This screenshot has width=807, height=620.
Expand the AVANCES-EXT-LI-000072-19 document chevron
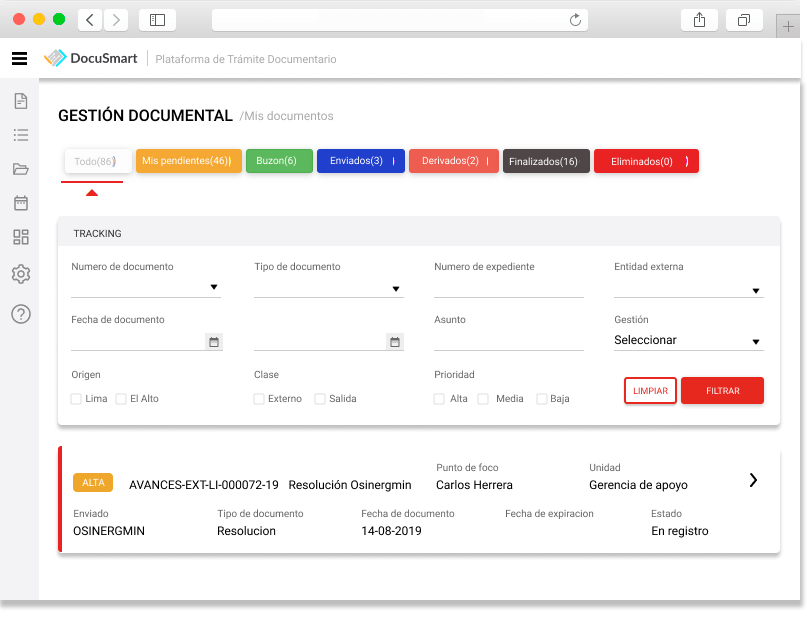753,480
